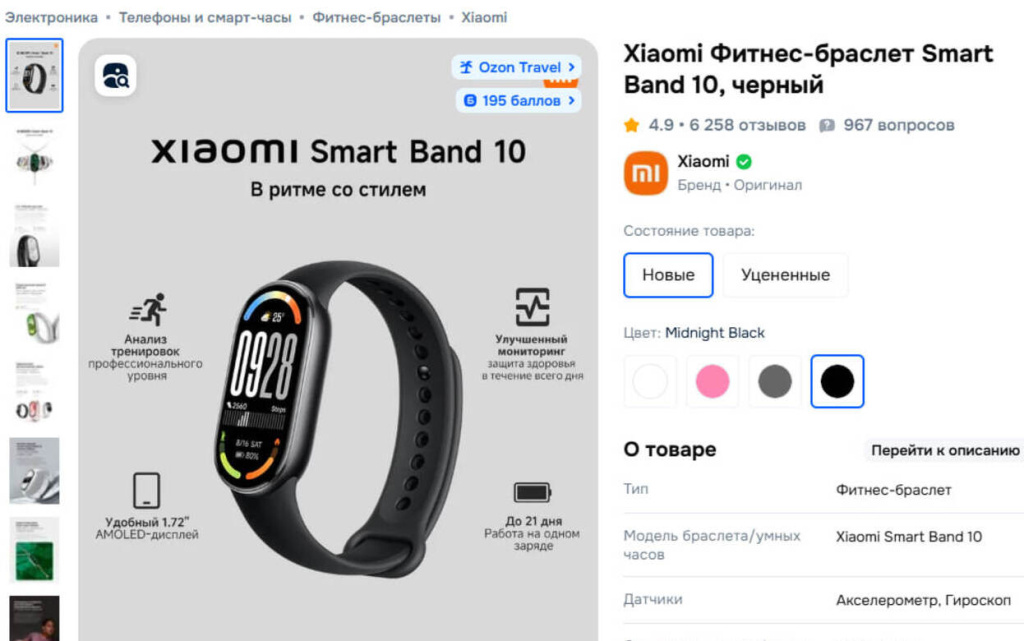Click the questions speech bubble icon
1024x641 pixels.
point(827,125)
